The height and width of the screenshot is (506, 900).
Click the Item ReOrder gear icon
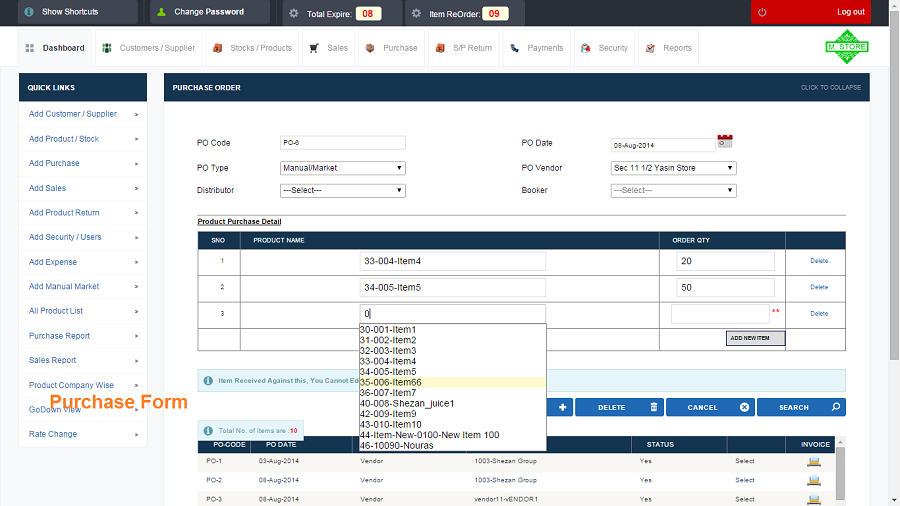point(416,13)
